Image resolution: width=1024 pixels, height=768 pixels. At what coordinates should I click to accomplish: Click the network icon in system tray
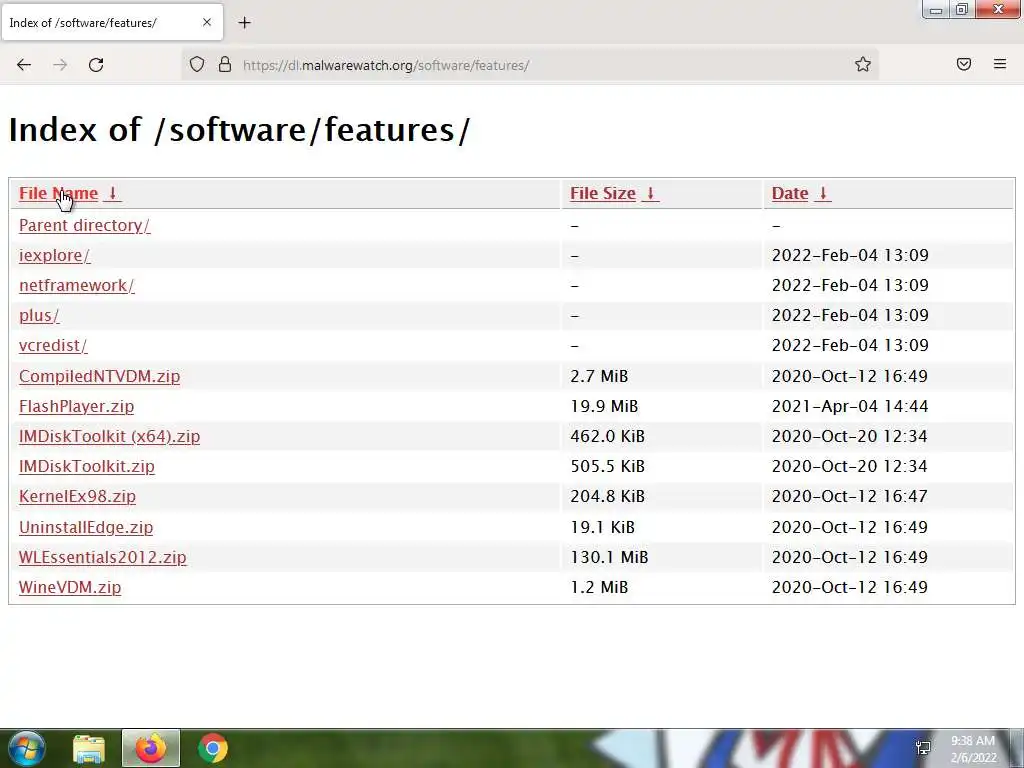pos(923,748)
